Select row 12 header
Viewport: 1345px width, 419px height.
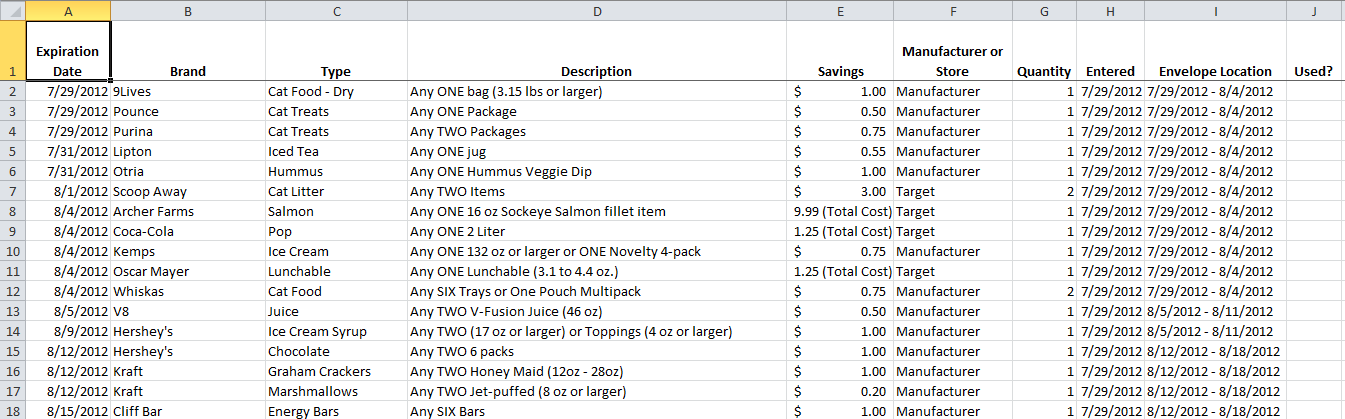click(x=12, y=291)
